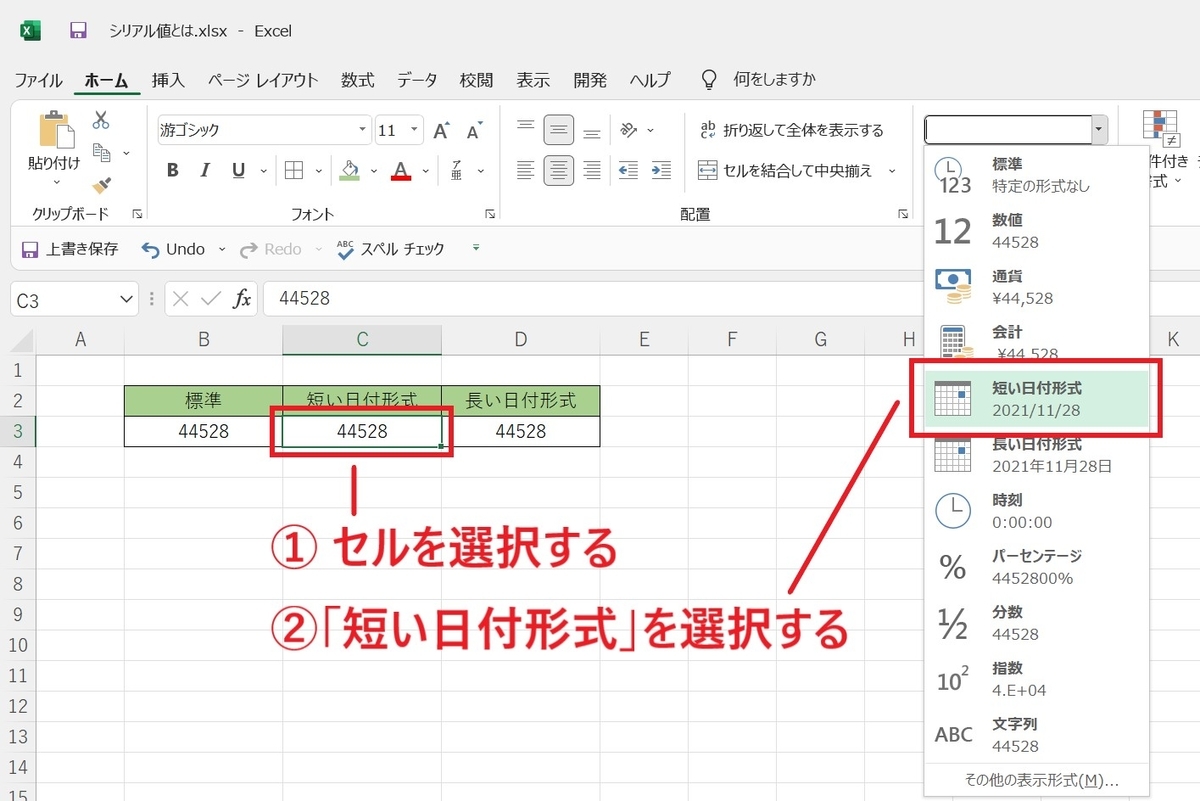Viewport: 1200px width, 801px height.
Task: Cut selection with the scissors icon
Action: pos(101,120)
